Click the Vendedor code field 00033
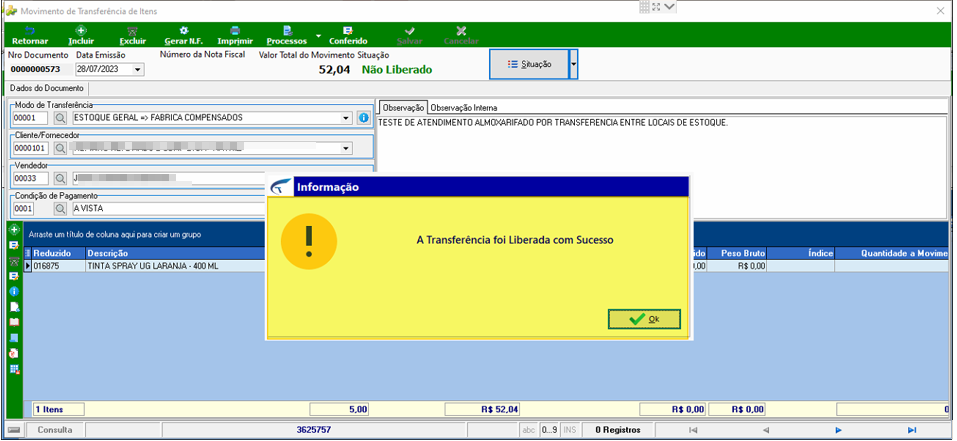Viewport: 957px width, 441px height. tap(30, 178)
